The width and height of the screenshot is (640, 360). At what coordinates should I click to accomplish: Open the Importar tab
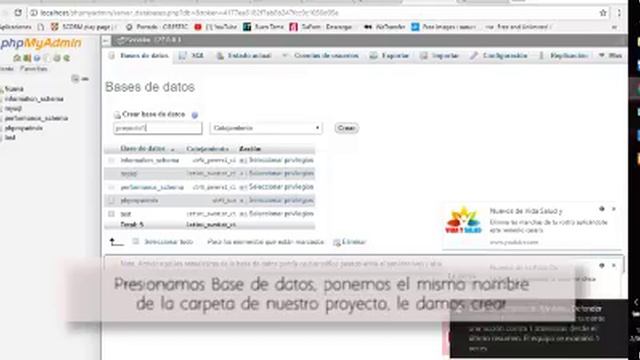tap(440, 56)
